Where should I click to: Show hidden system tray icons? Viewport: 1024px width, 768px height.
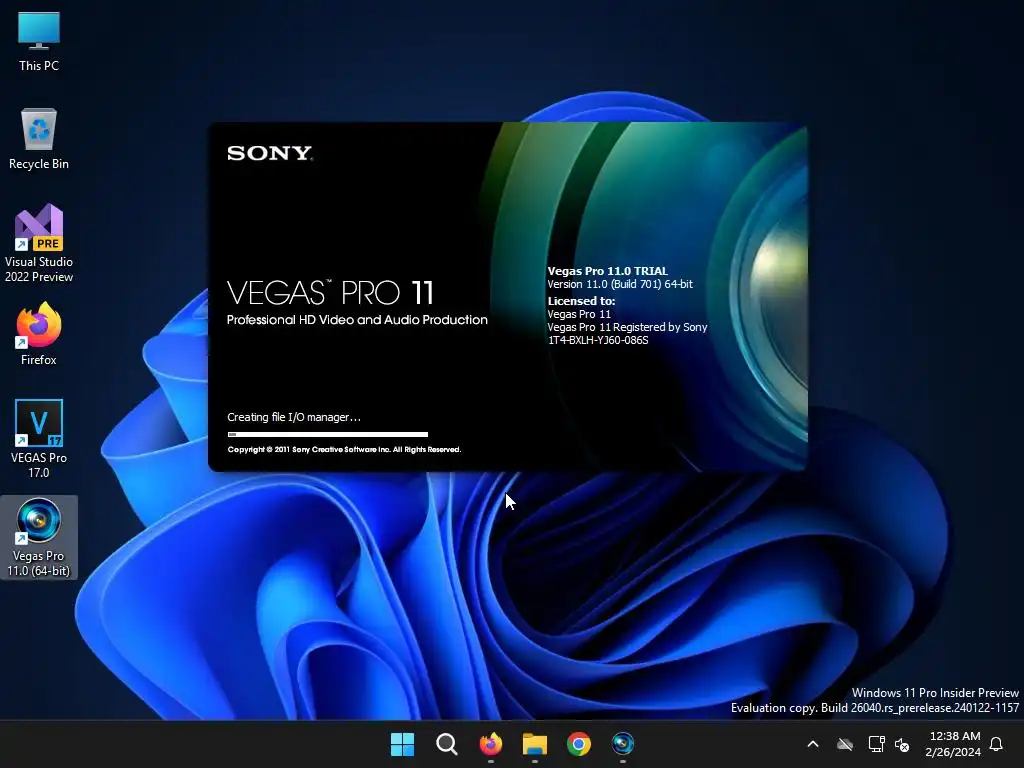[x=813, y=744]
